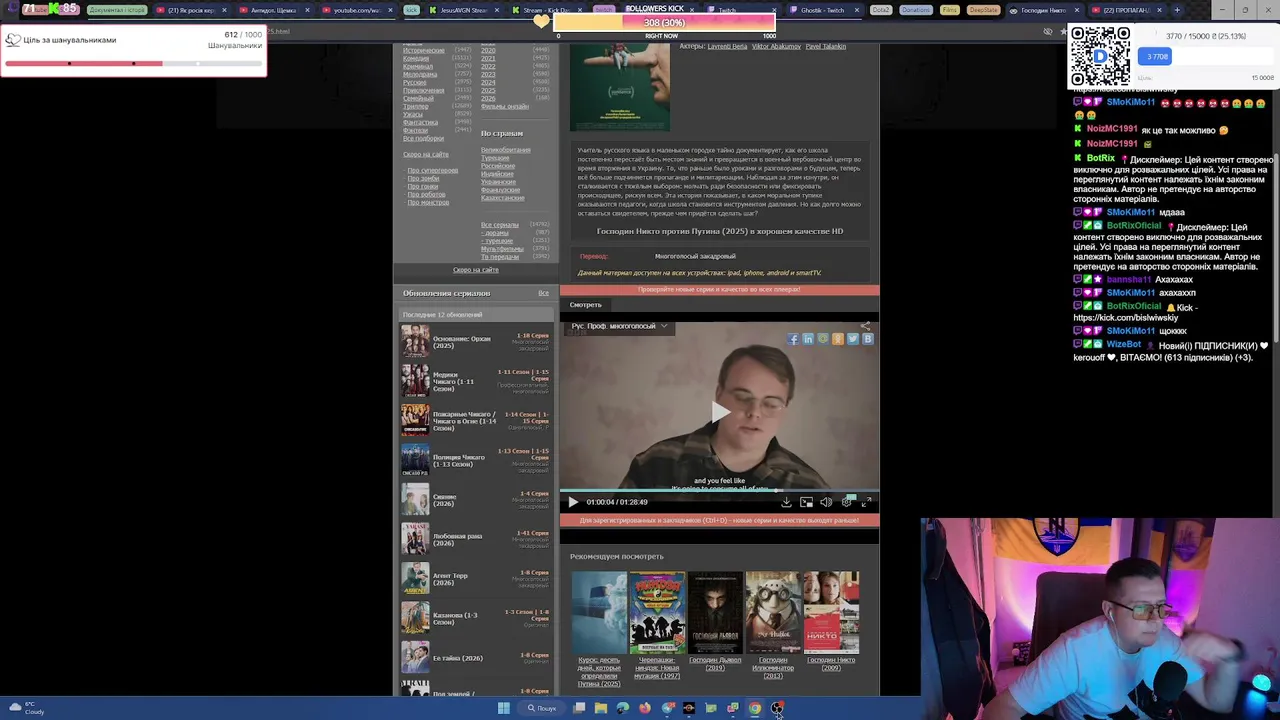Open the 'Комедия' genre link
This screenshot has width=1280, height=720.
(416, 58)
